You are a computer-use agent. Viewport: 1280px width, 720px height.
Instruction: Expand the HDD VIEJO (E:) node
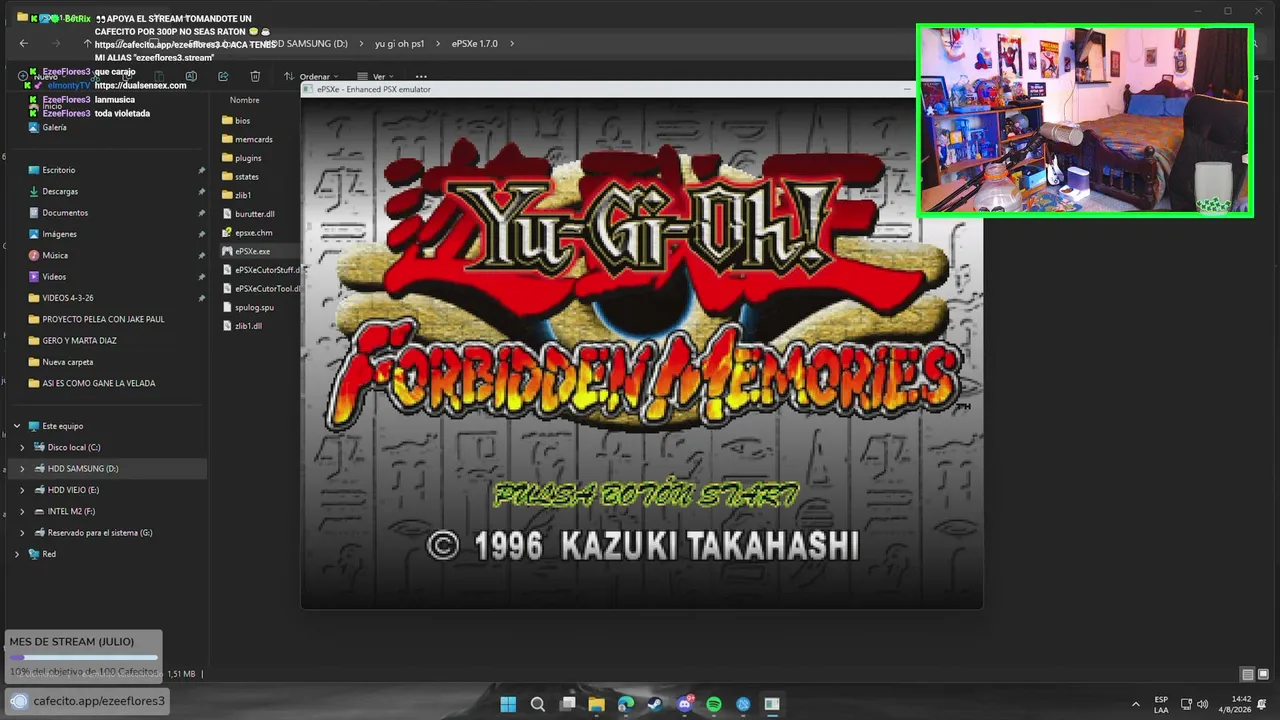point(23,490)
